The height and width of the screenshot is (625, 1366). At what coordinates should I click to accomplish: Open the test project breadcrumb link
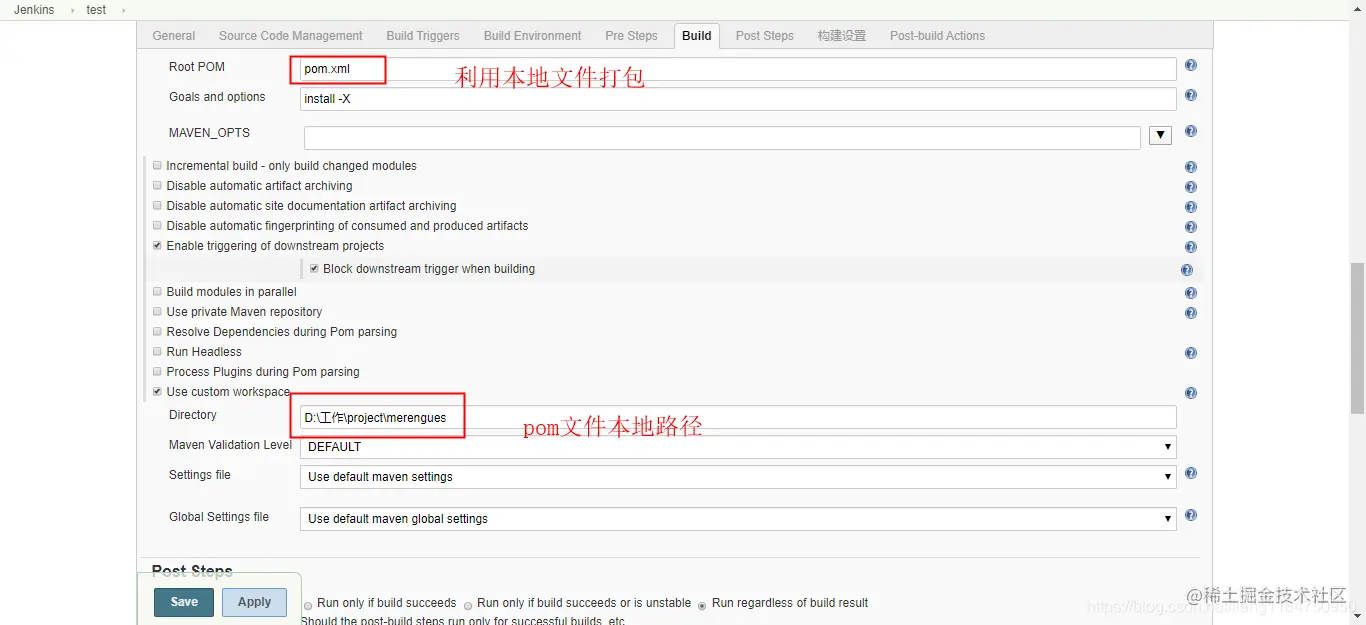pyautogui.click(x=96, y=10)
